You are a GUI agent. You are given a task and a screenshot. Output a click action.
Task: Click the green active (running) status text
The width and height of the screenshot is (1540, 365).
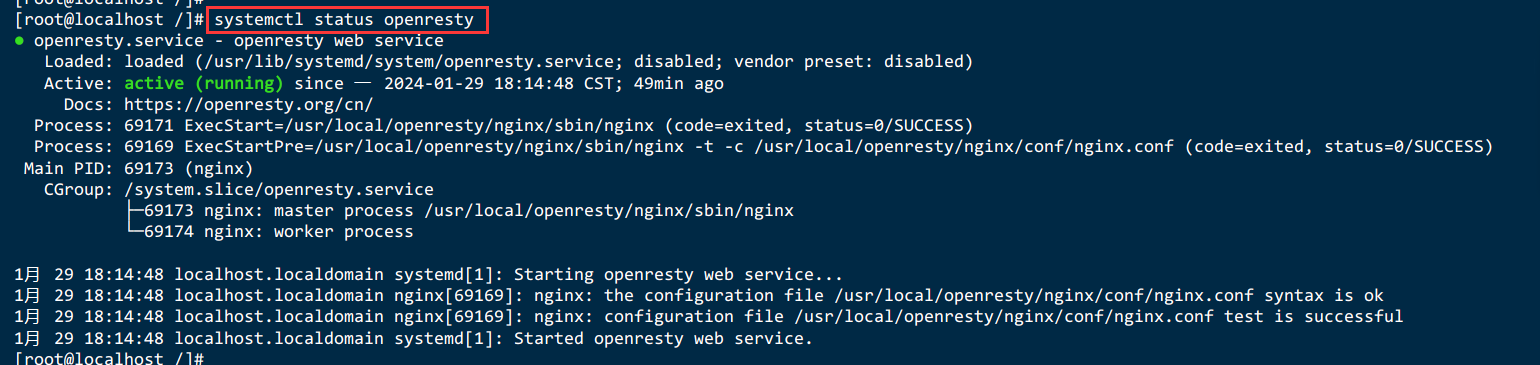[204, 83]
